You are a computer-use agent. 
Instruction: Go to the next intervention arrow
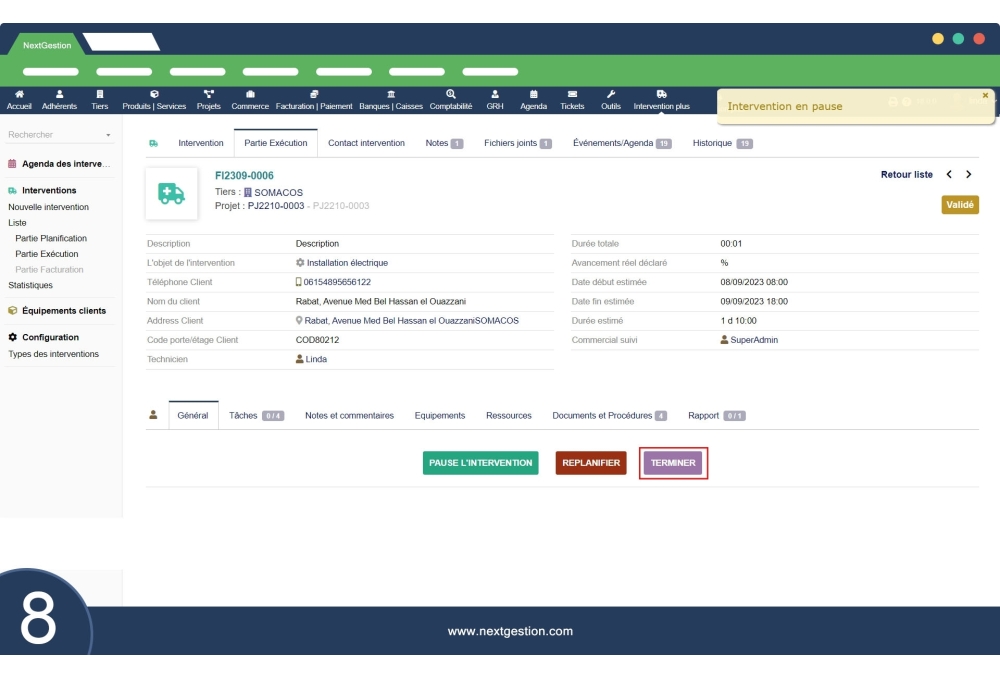click(x=968, y=175)
